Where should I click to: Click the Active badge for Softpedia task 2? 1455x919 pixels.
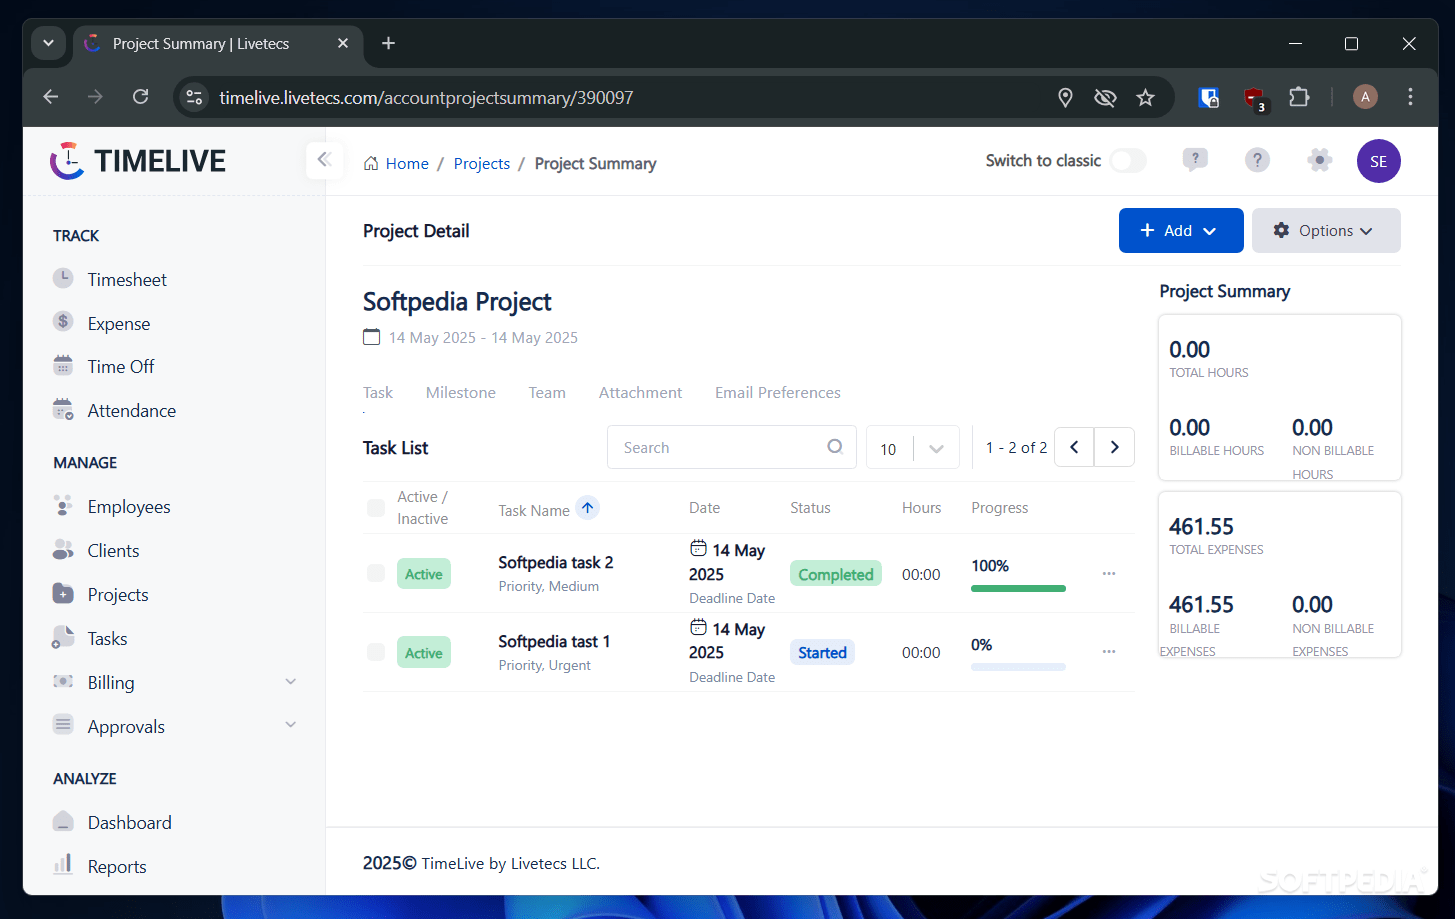424,574
